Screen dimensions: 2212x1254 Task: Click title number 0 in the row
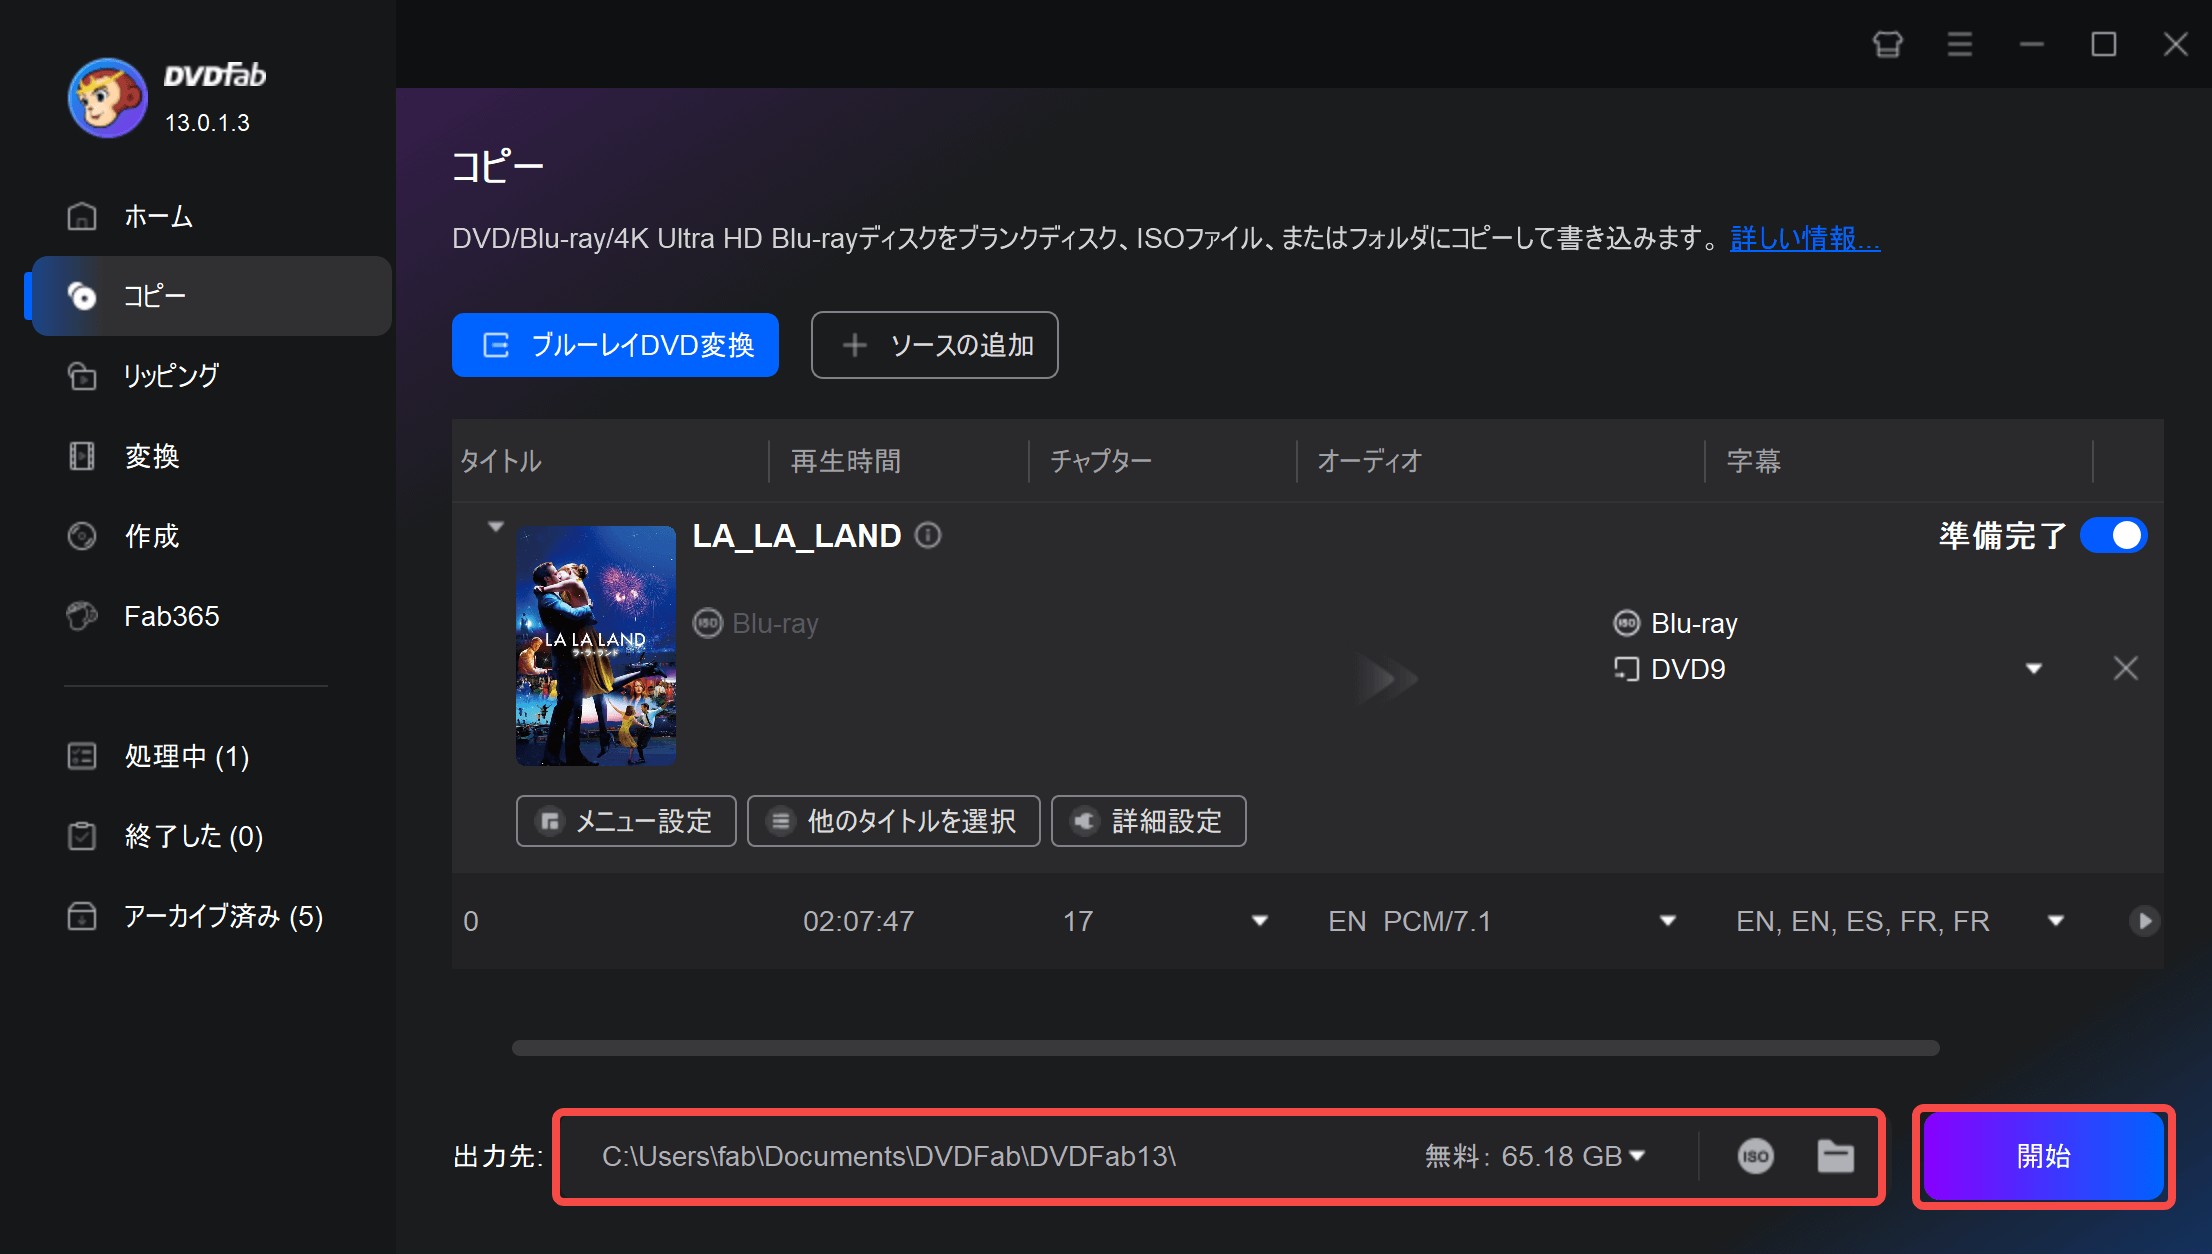(471, 921)
